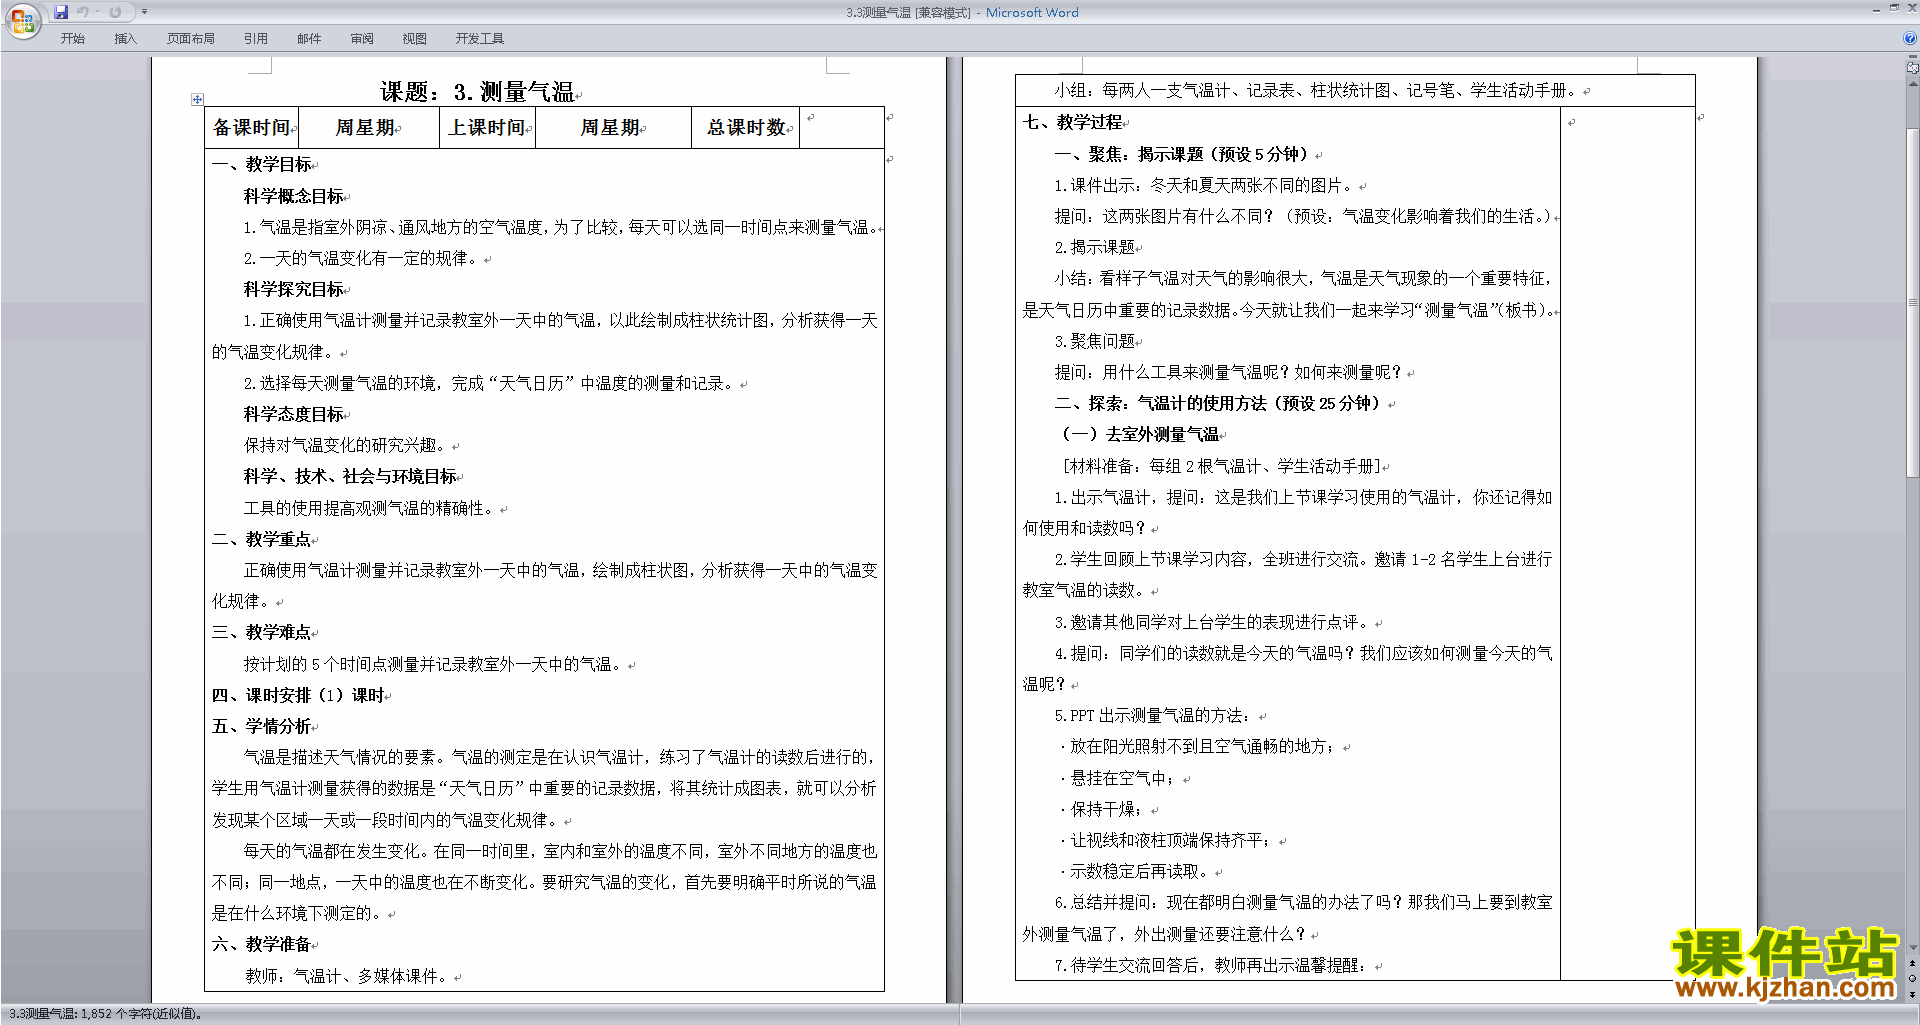Click the subheading '科学探究目标'
The width and height of the screenshot is (1920, 1025).
(294, 289)
